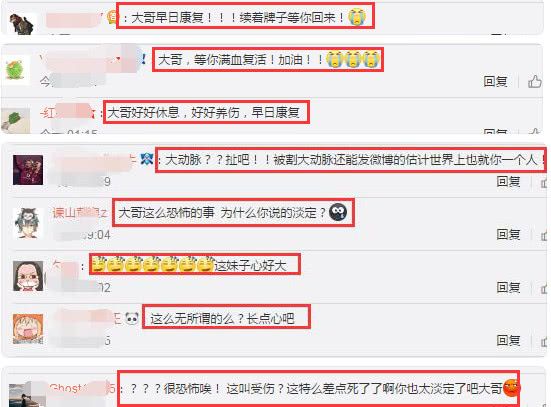
Task: Open the orange-haired anime avatar profile
Action: (28, 329)
